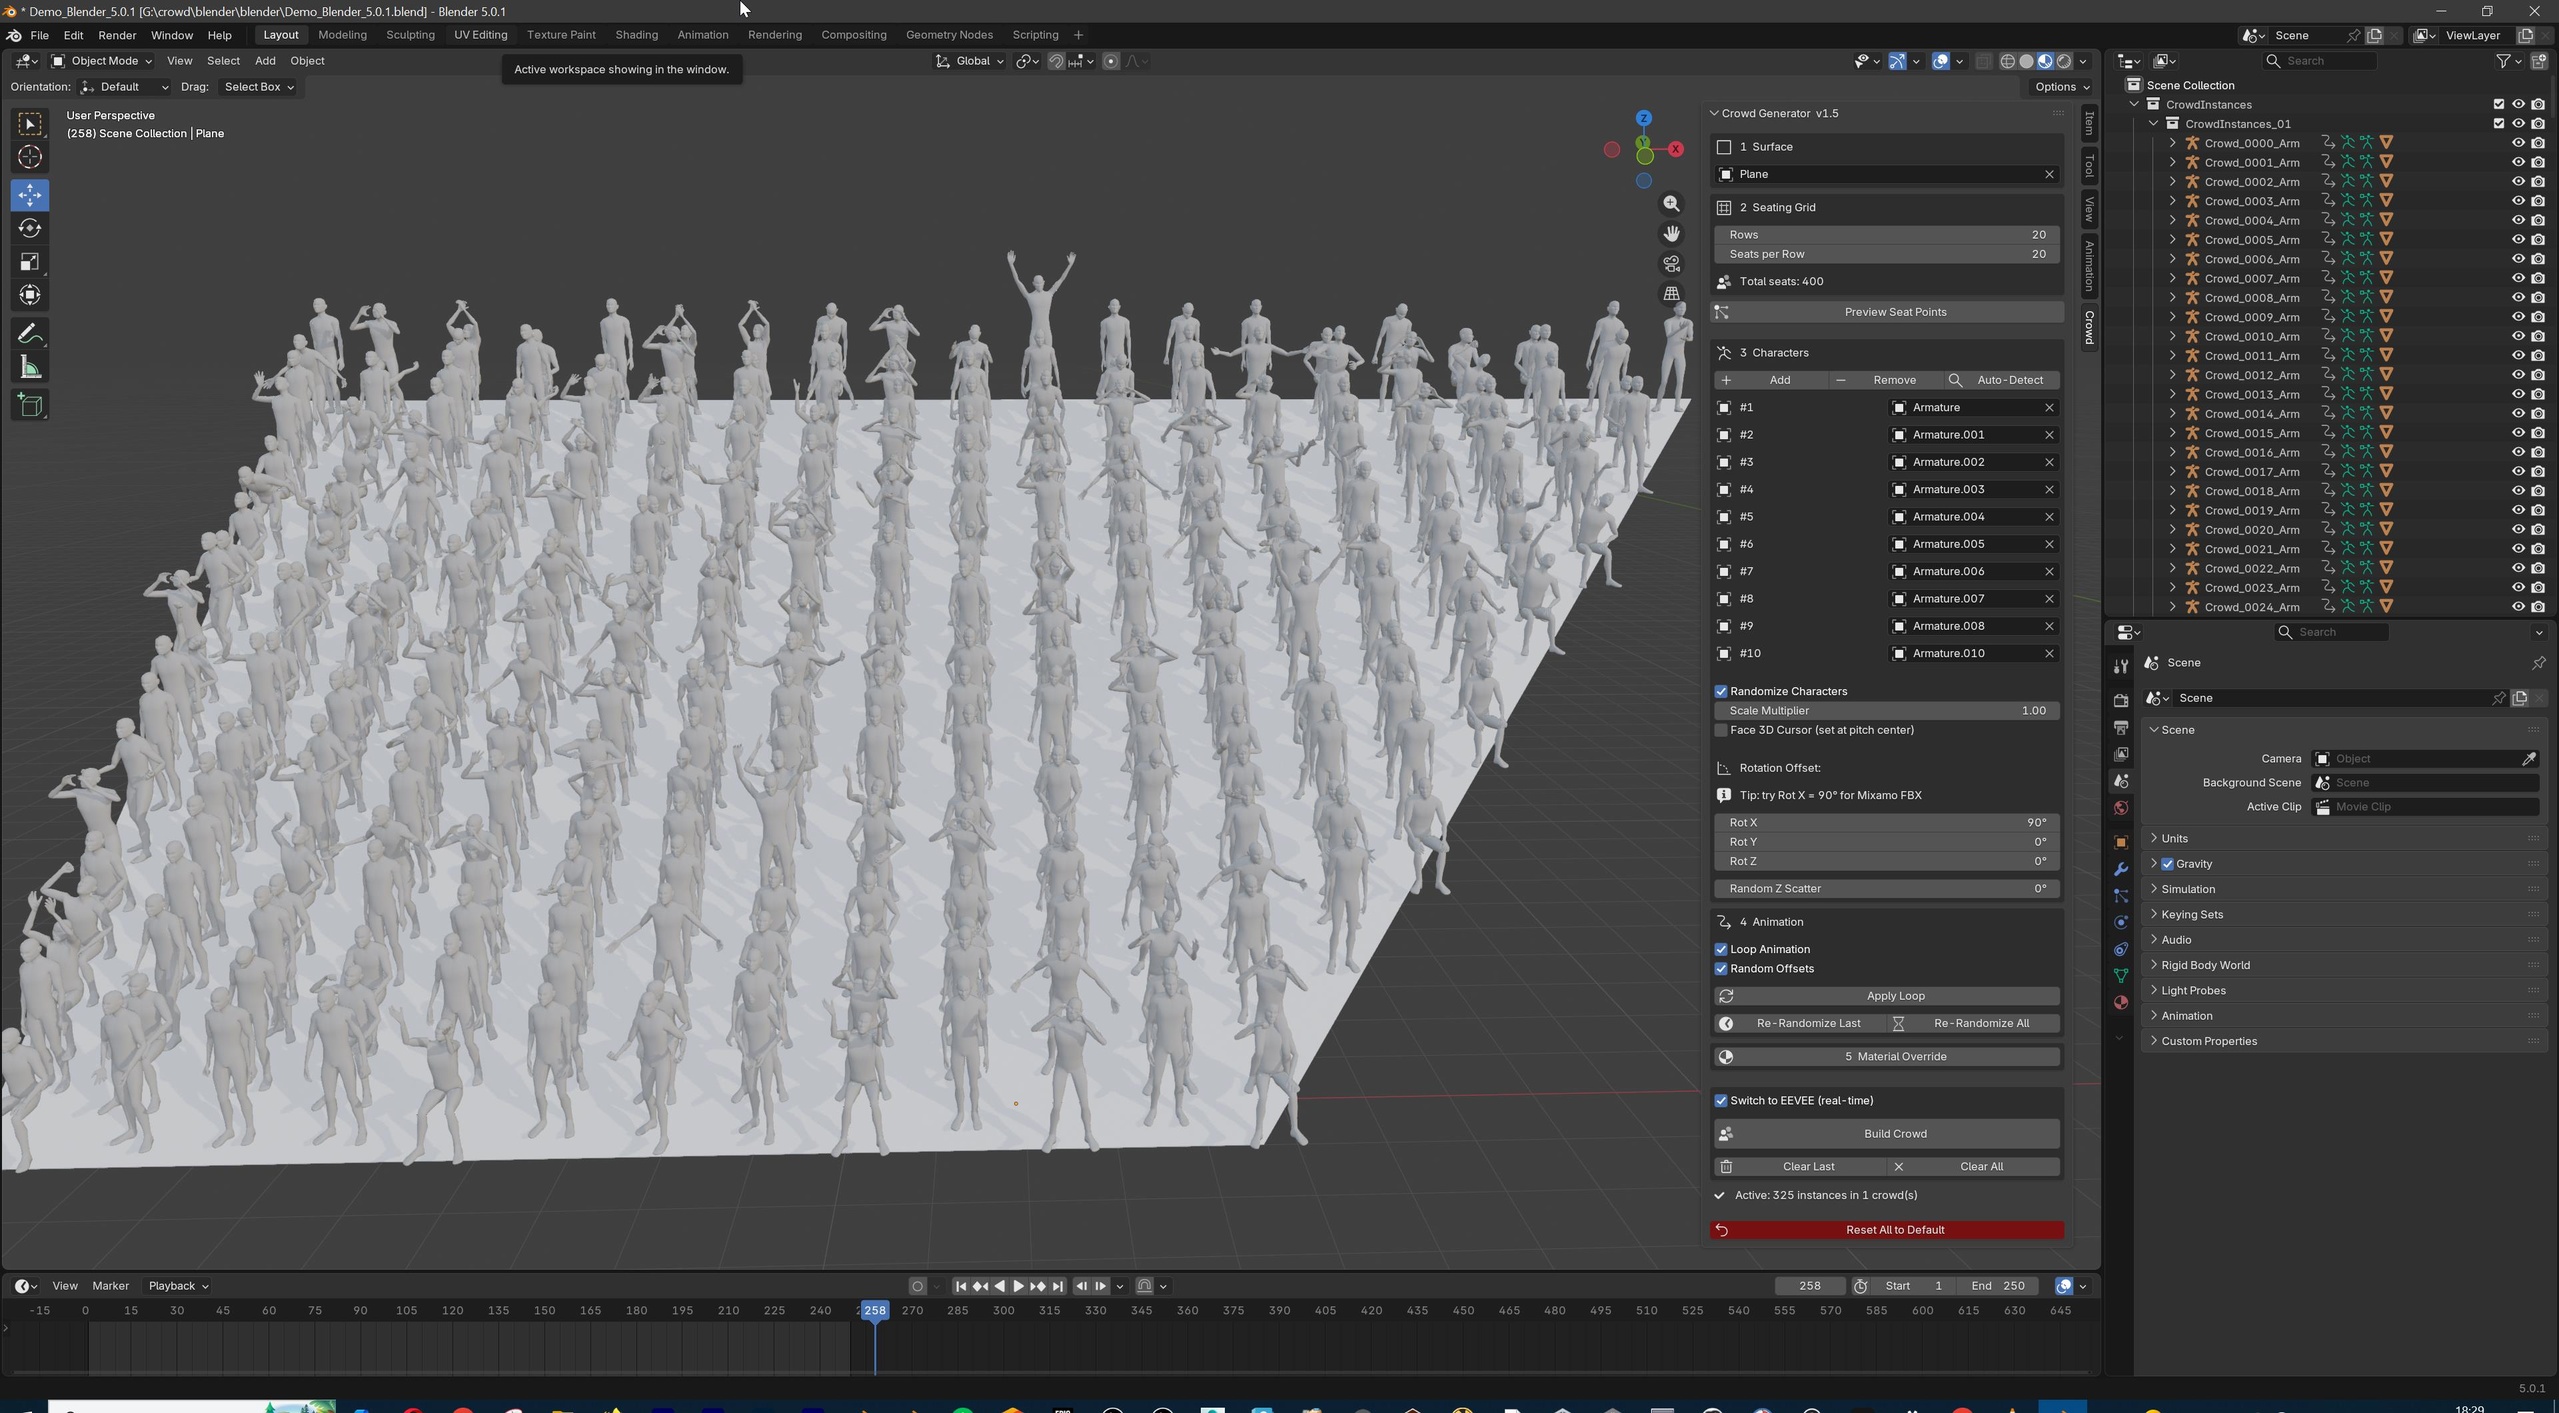Open the Object Mode dropdown

pyautogui.click(x=102, y=61)
